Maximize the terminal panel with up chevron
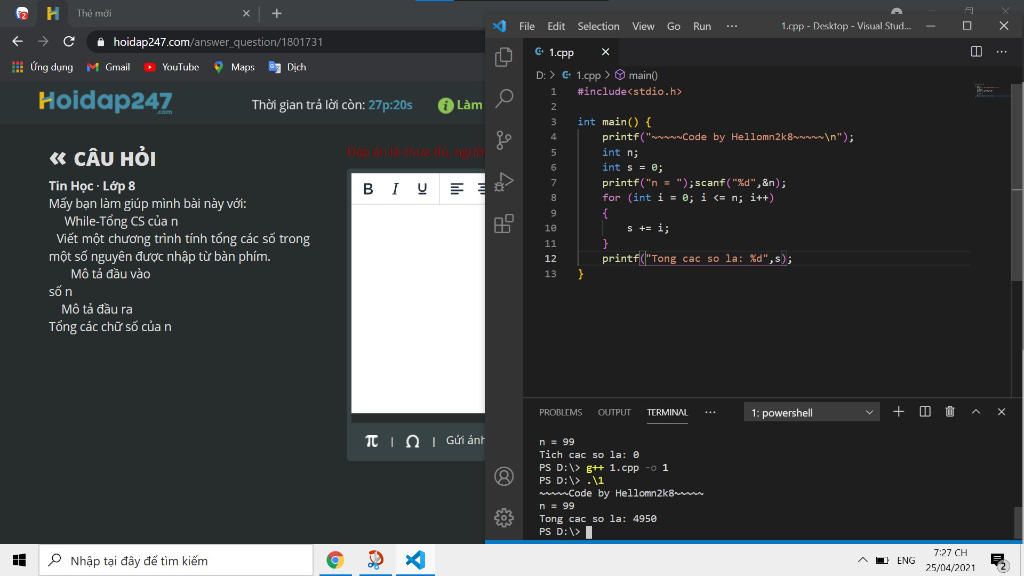Image resolution: width=1024 pixels, height=576 pixels. click(x=976, y=411)
